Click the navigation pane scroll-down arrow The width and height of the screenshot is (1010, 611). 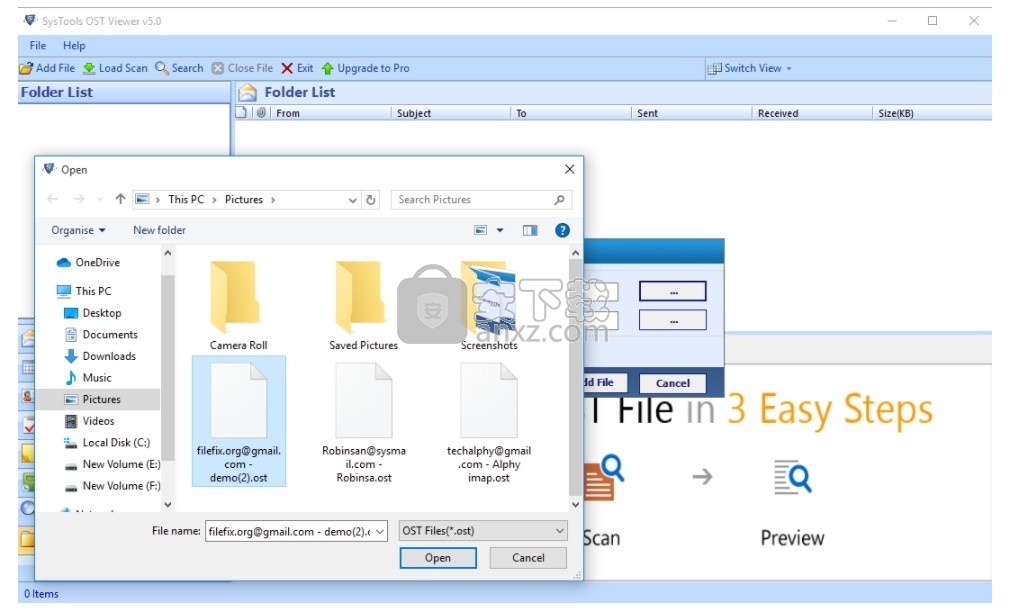coord(167,505)
